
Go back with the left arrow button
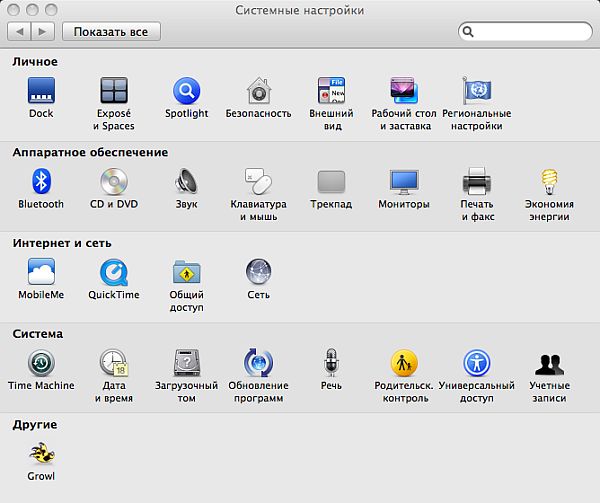click(19, 32)
